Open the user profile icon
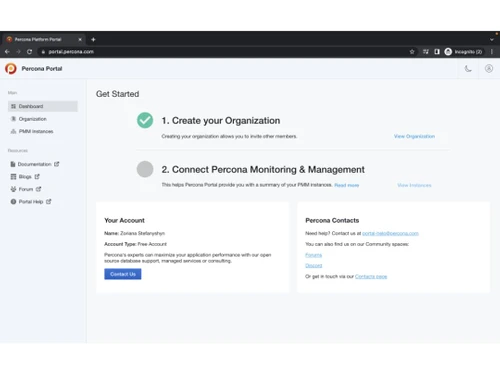 [x=489, y=68]
